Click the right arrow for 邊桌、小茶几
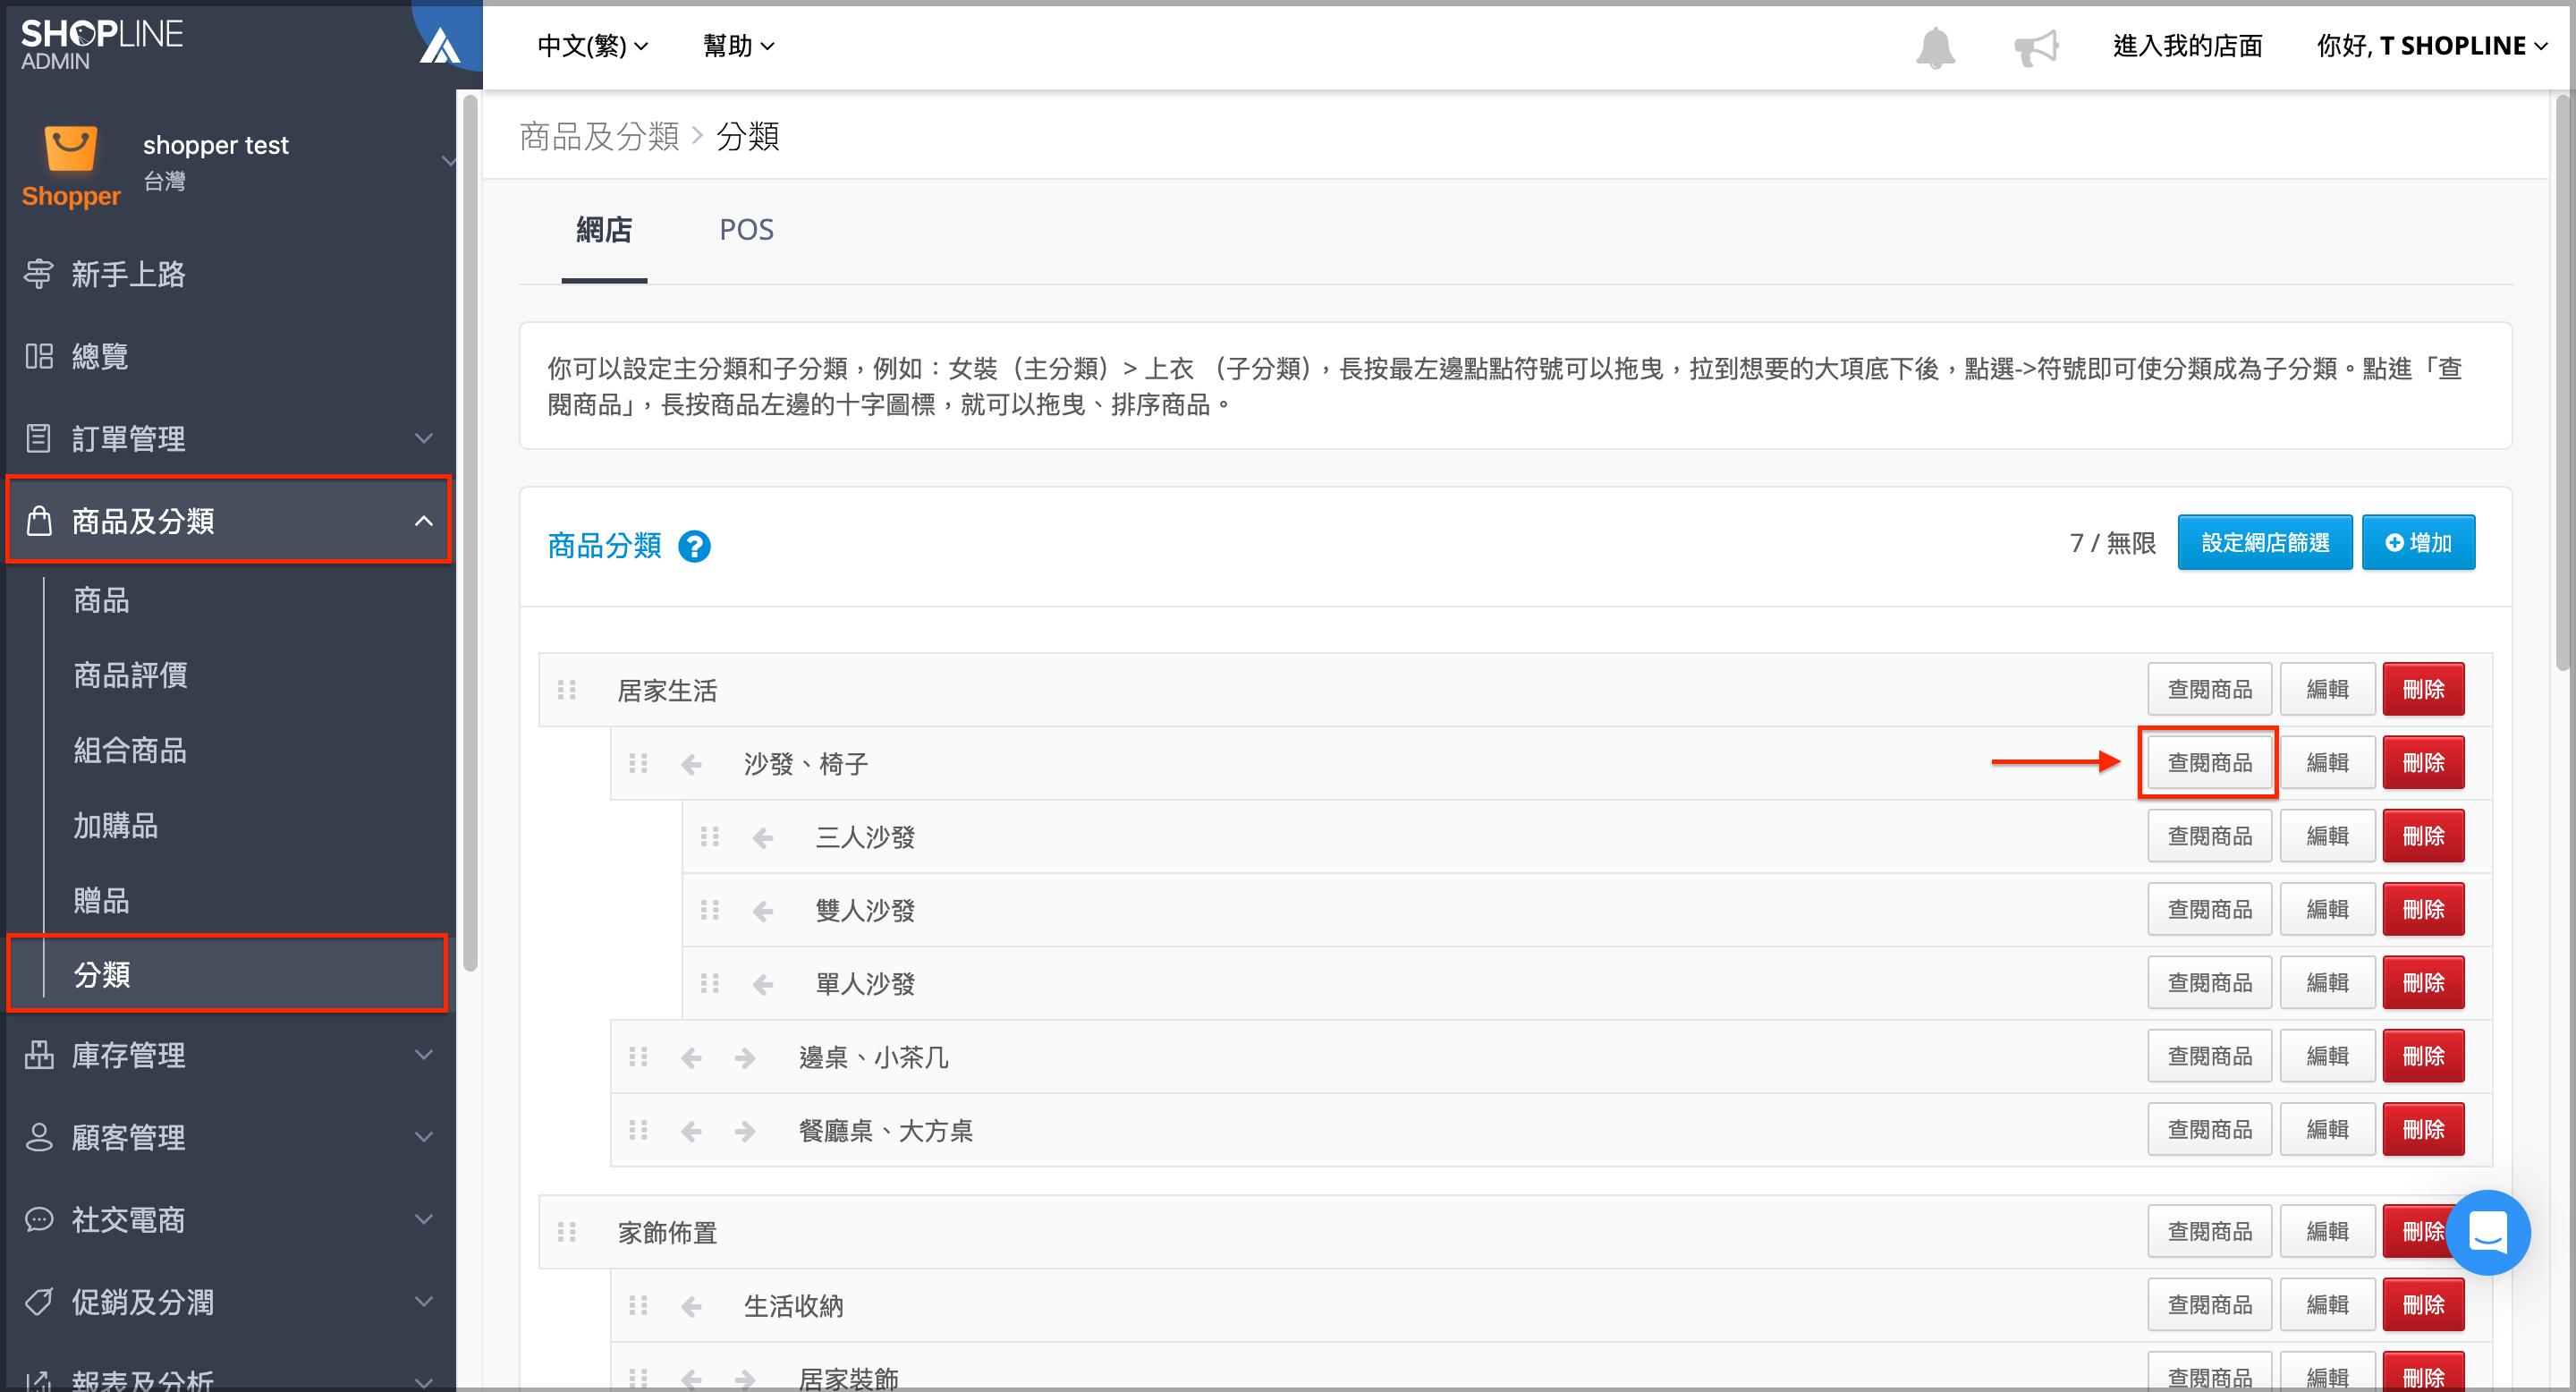The image size is (2576, 1392). (745, 1058)
